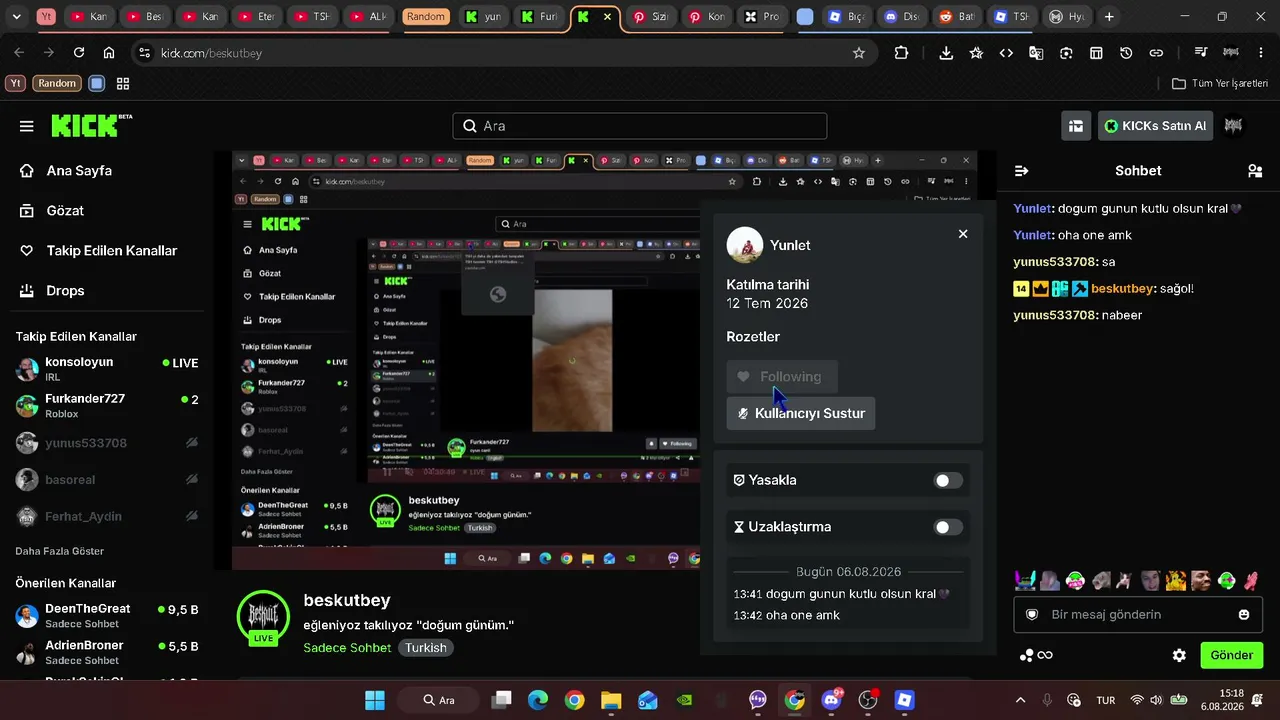Focus the 'Bir mesaj gönderin' chat input
Screen dimensions: 1280x720
click(1139, 614)
